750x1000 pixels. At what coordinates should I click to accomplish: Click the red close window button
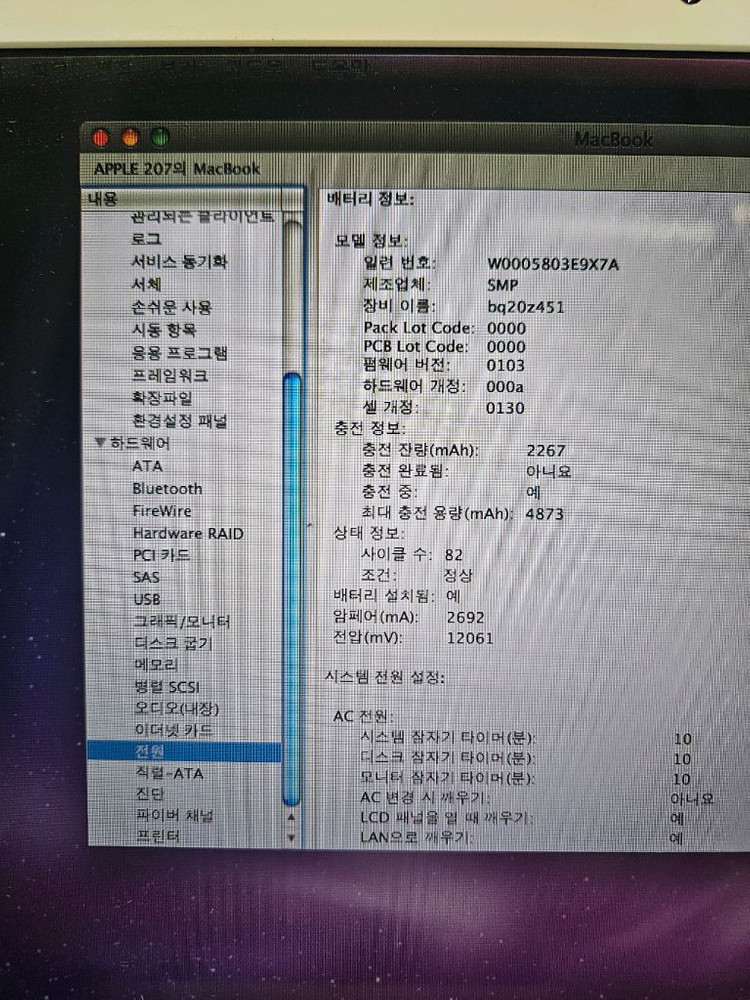point(101,138)
